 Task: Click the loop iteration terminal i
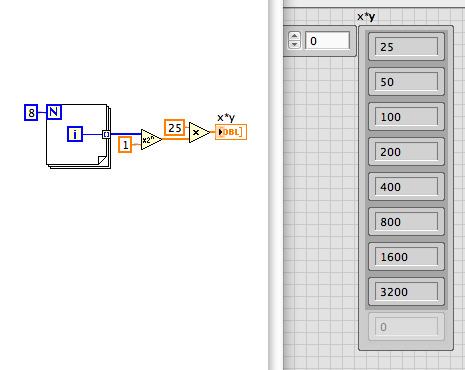[x=75, y=134]
